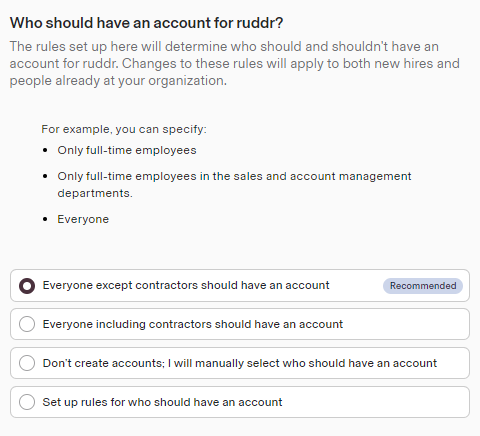This screenshot has height=436, width=480.
Task: Select the 'Everyone except contractors' radio button
Action: tap(27, 286)
